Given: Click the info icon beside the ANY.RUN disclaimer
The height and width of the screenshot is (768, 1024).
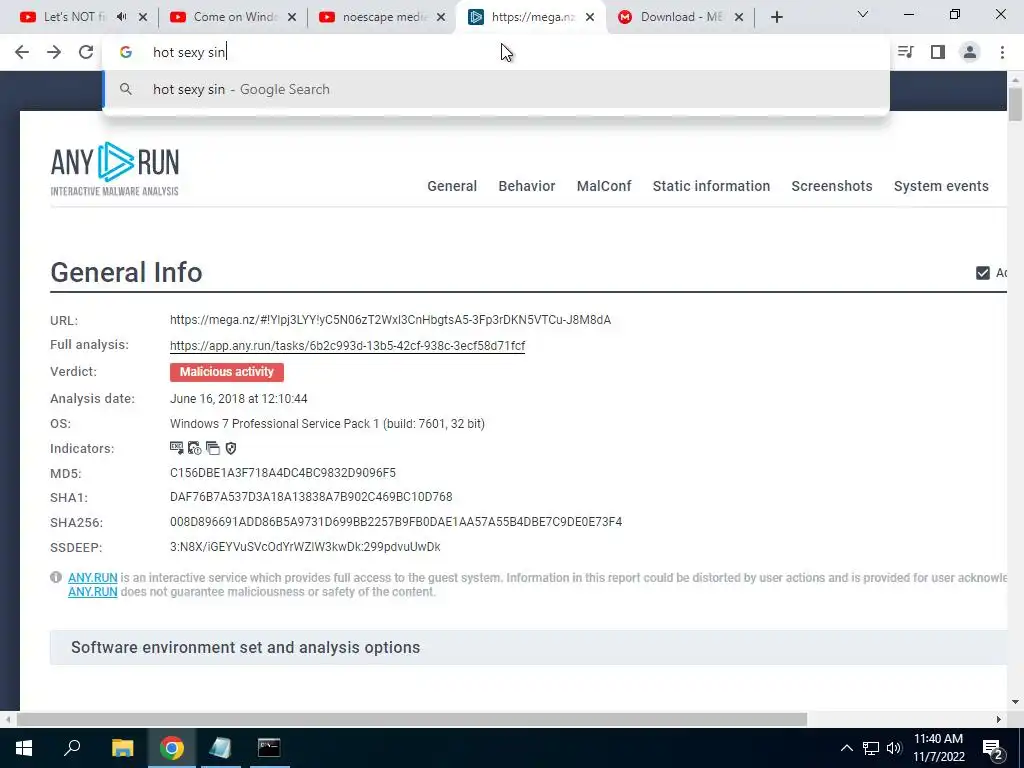Looking at the screenshot, I should click(x=56, y=577).
